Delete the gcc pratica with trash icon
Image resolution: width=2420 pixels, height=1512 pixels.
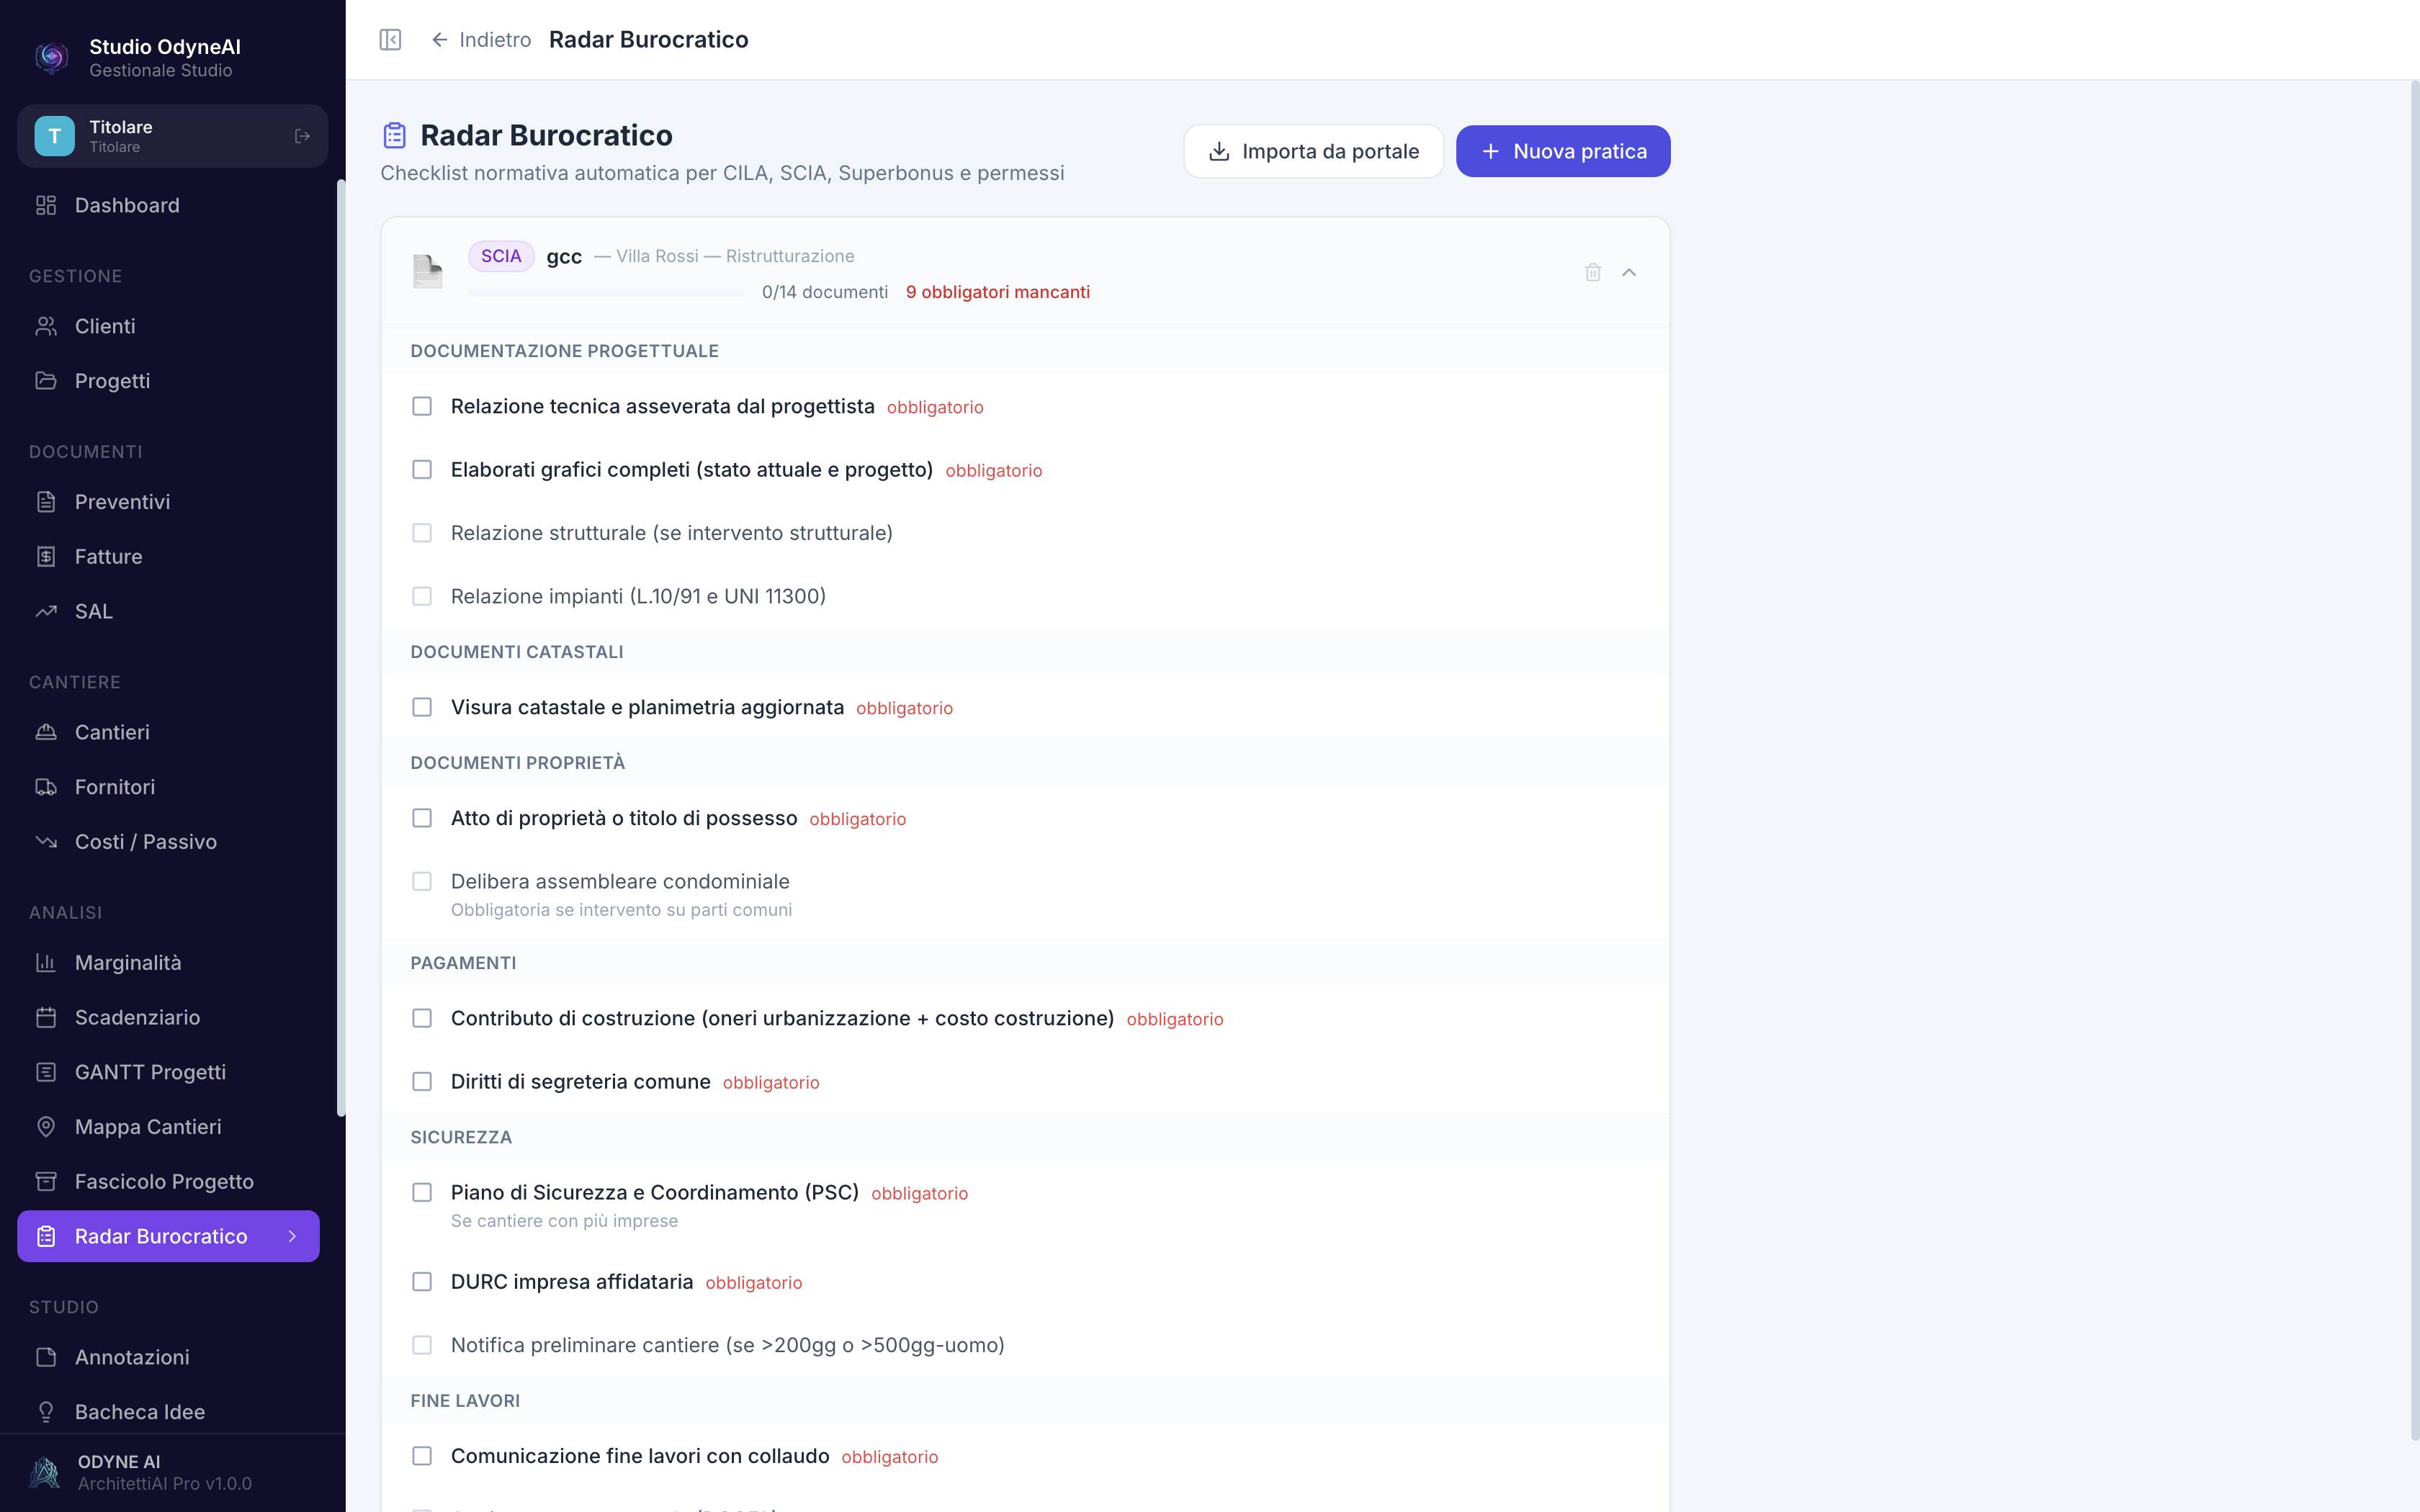click(x=1592, y=272)
